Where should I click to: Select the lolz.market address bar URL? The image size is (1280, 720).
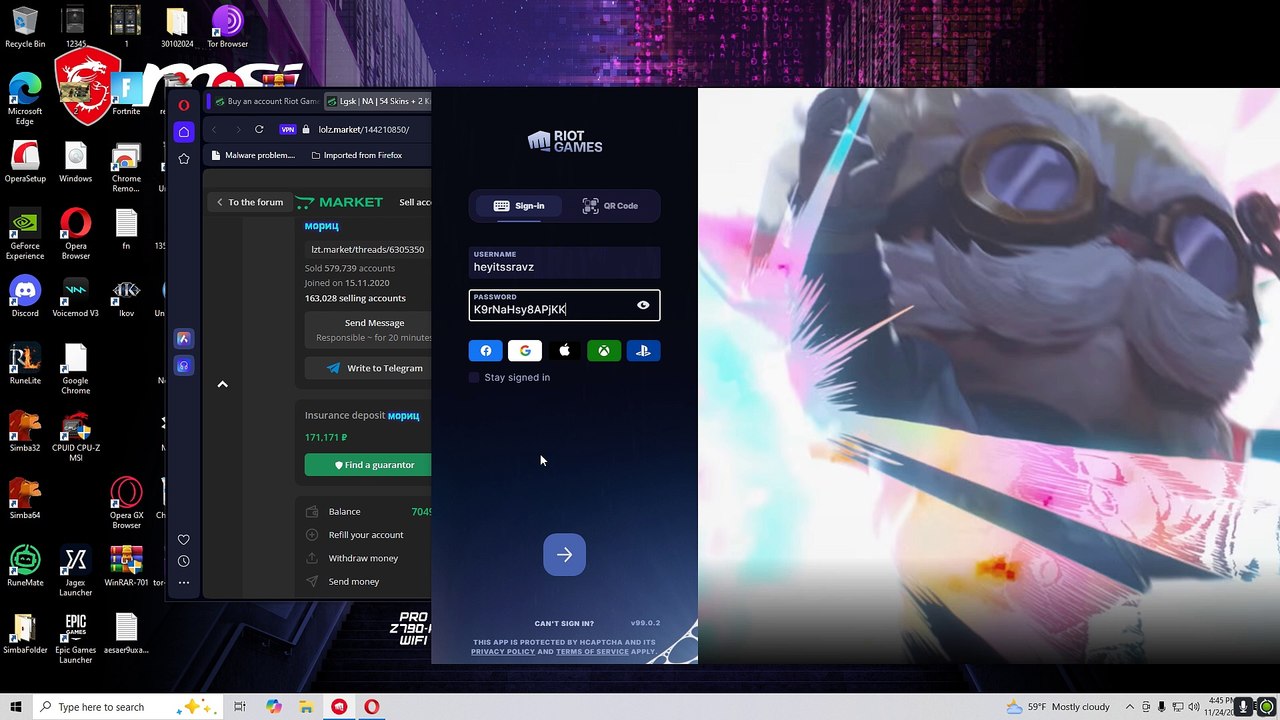coord(364,129)
